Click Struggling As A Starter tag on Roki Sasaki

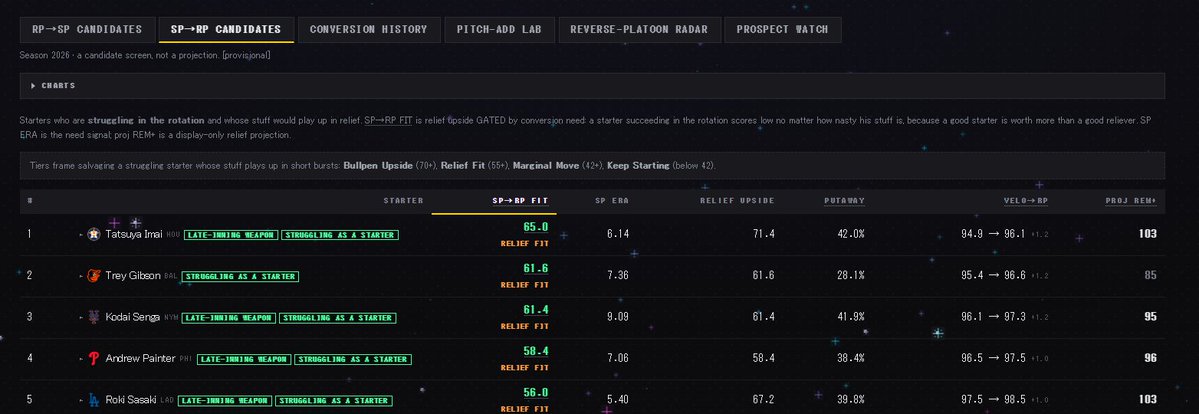[333, 400]
